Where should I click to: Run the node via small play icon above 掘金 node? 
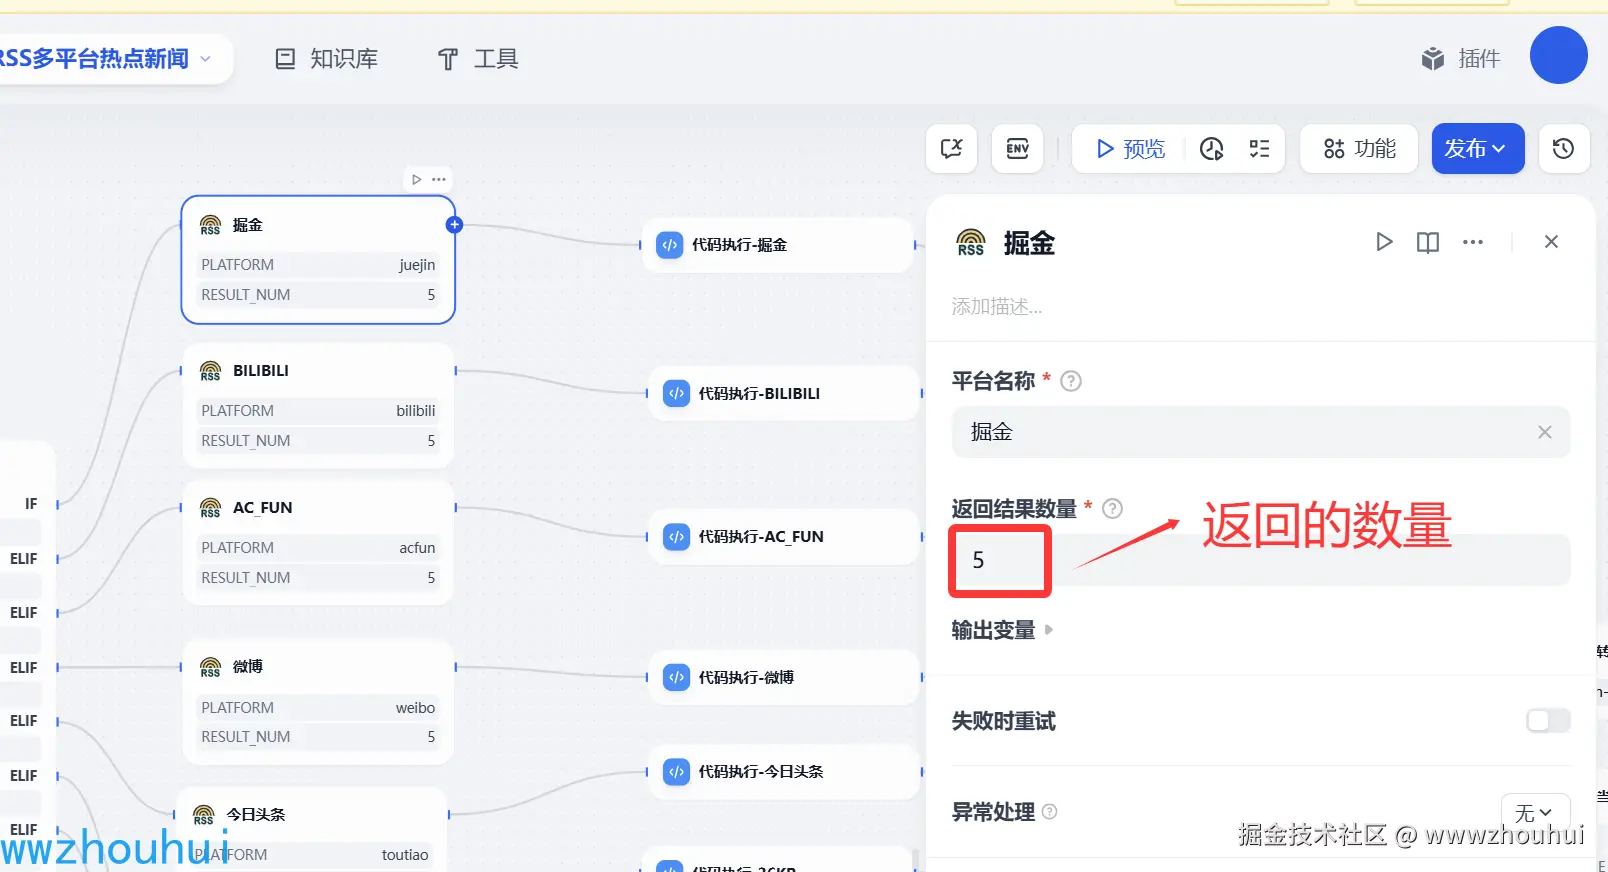[x=417, y=180]
